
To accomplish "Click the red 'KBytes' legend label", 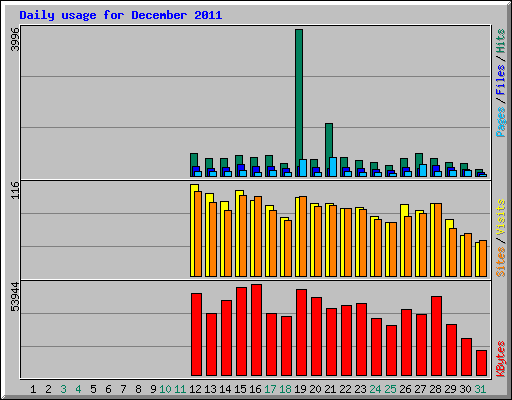I will [x=501, y=359].
